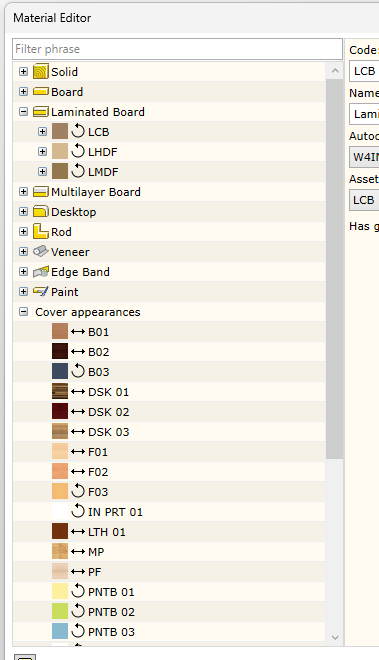Select the PF appearance row
The height and width of the screenshot is (660, 379).
point(169,572)
